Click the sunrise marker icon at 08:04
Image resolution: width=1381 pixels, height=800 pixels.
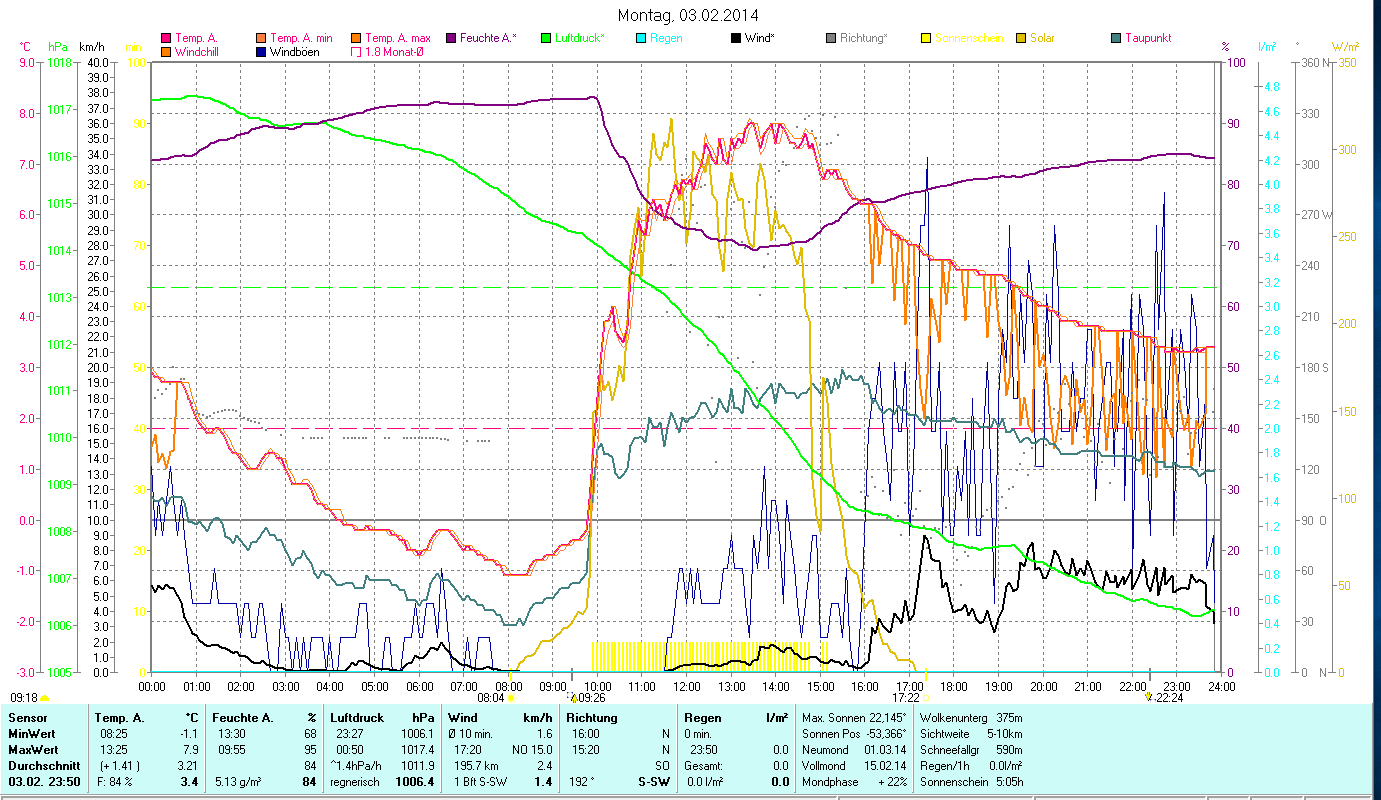coord(510,698)
